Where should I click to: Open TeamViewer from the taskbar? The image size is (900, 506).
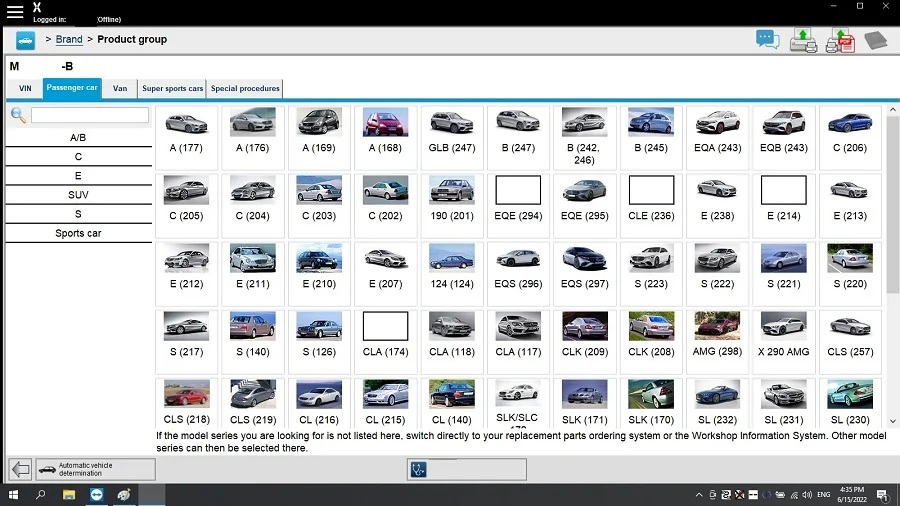click(96, 495)
